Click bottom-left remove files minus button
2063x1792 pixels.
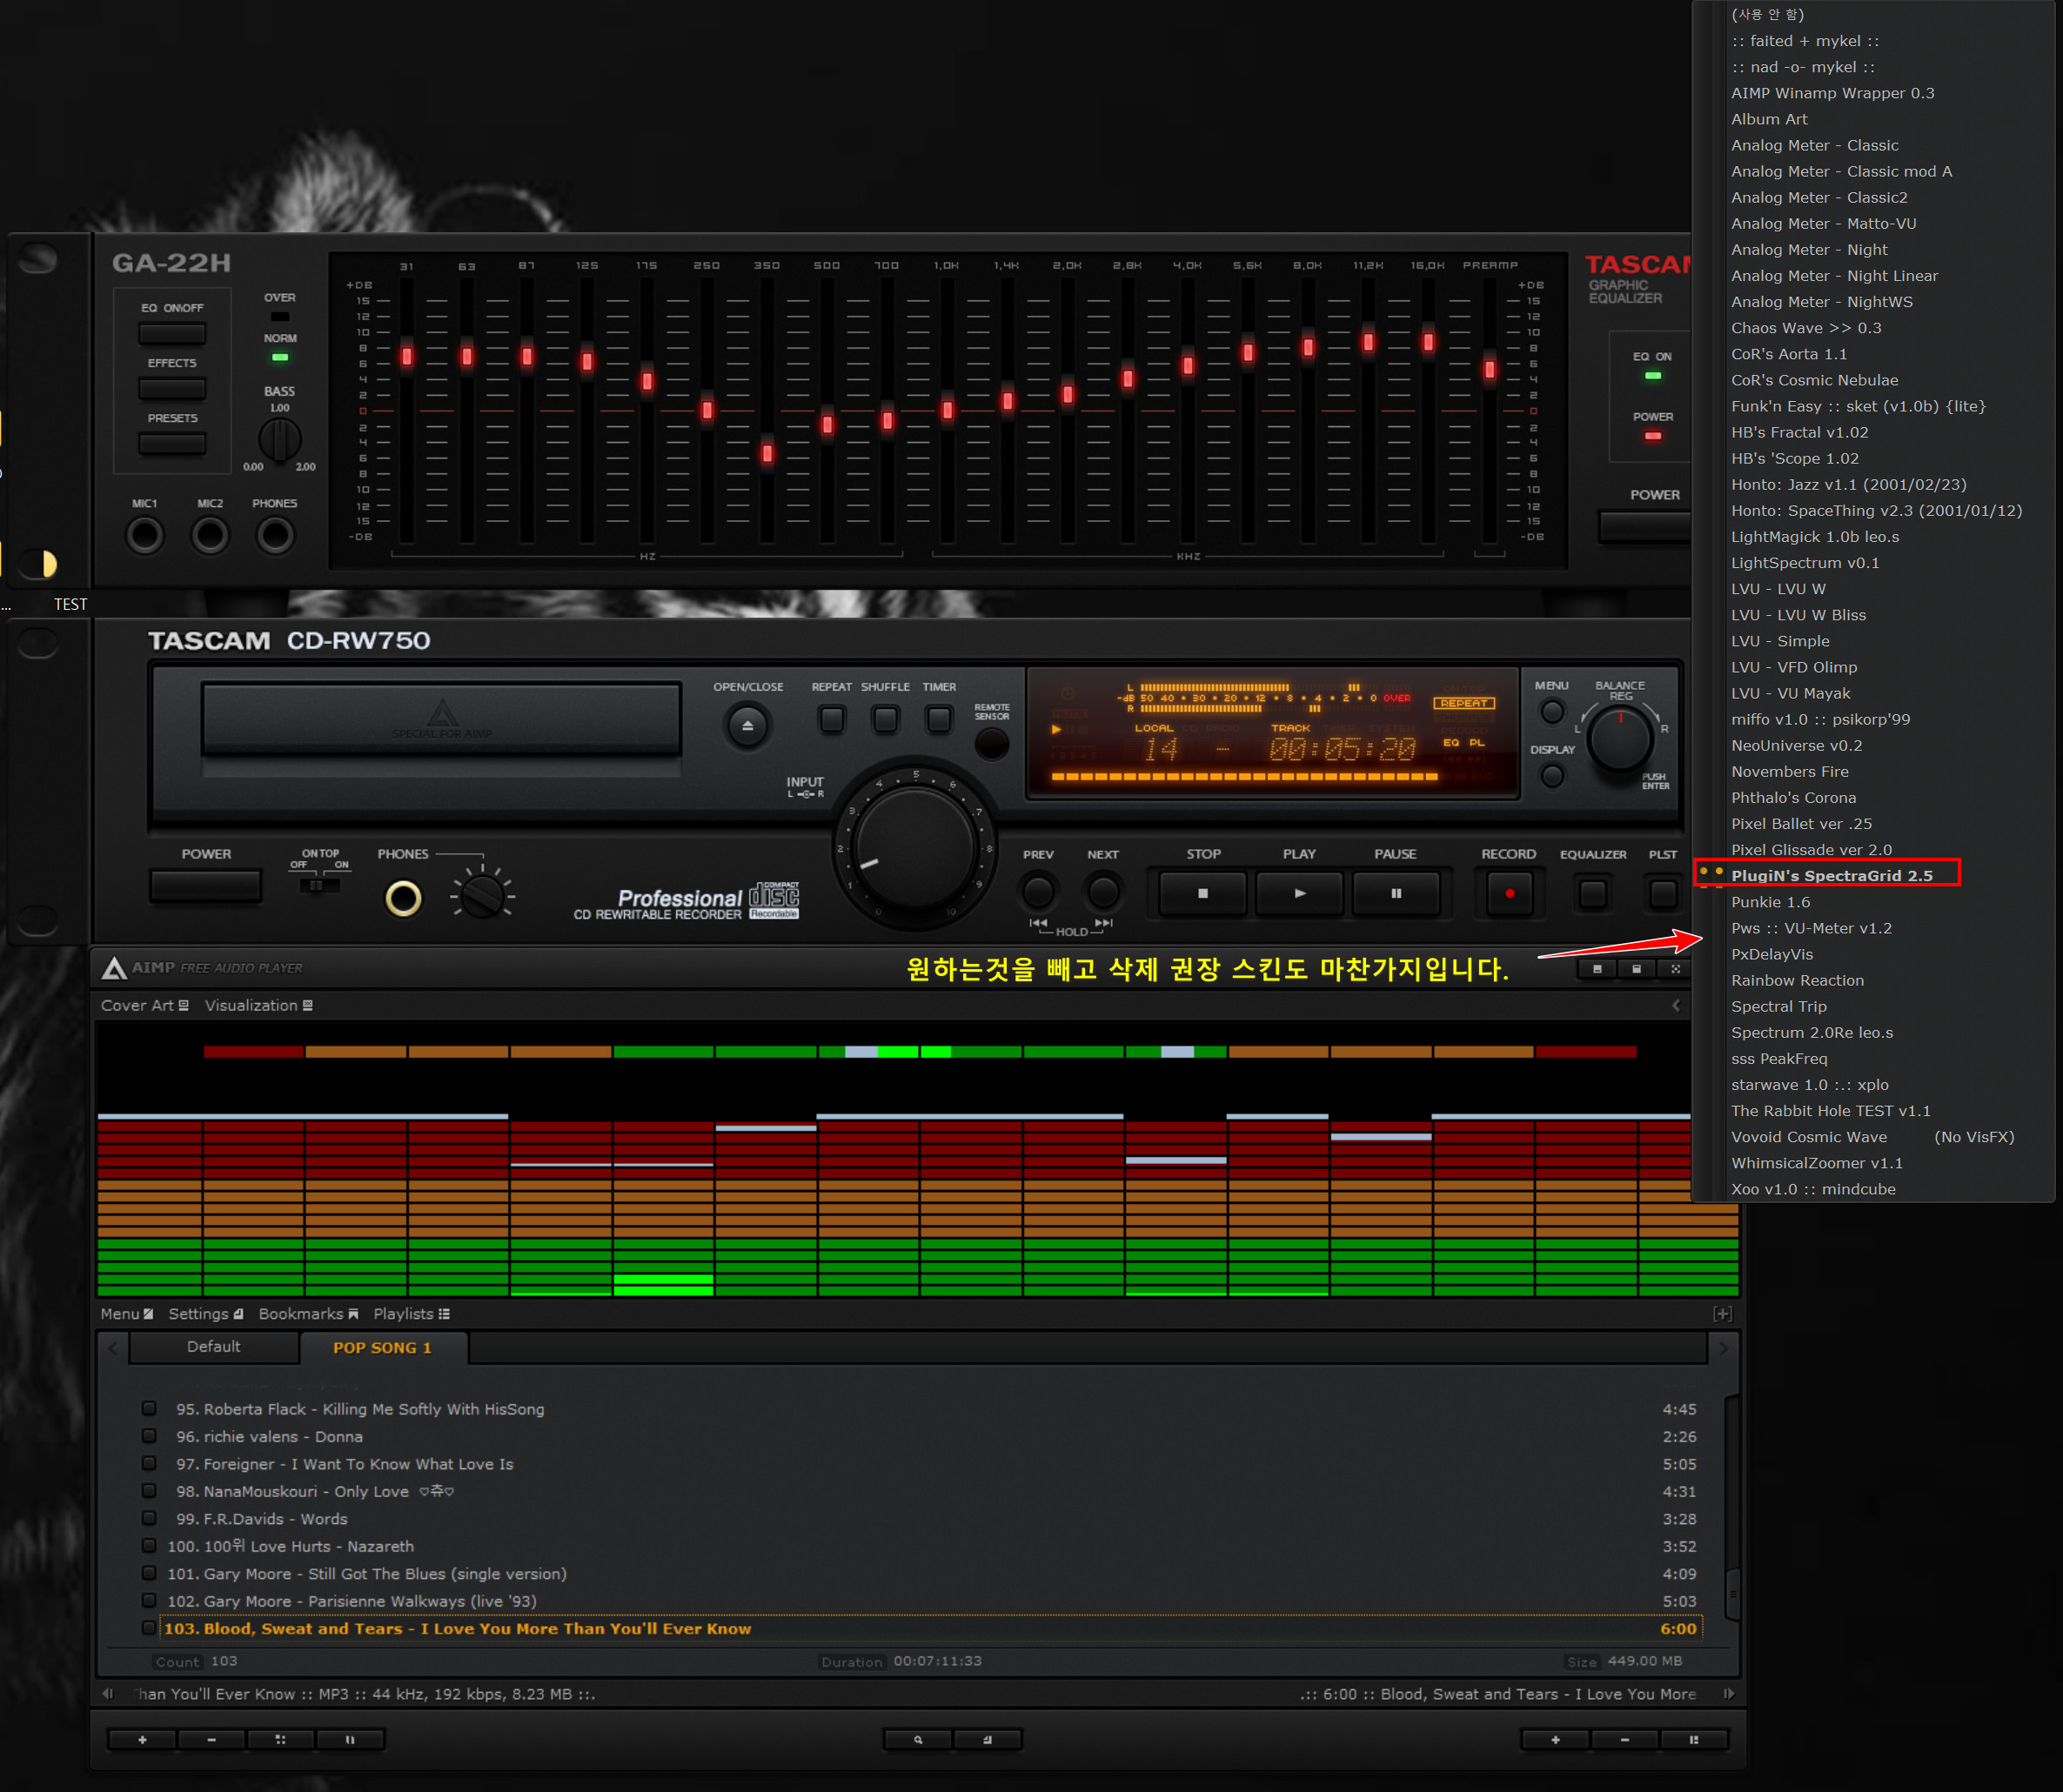click(211, 1740)
